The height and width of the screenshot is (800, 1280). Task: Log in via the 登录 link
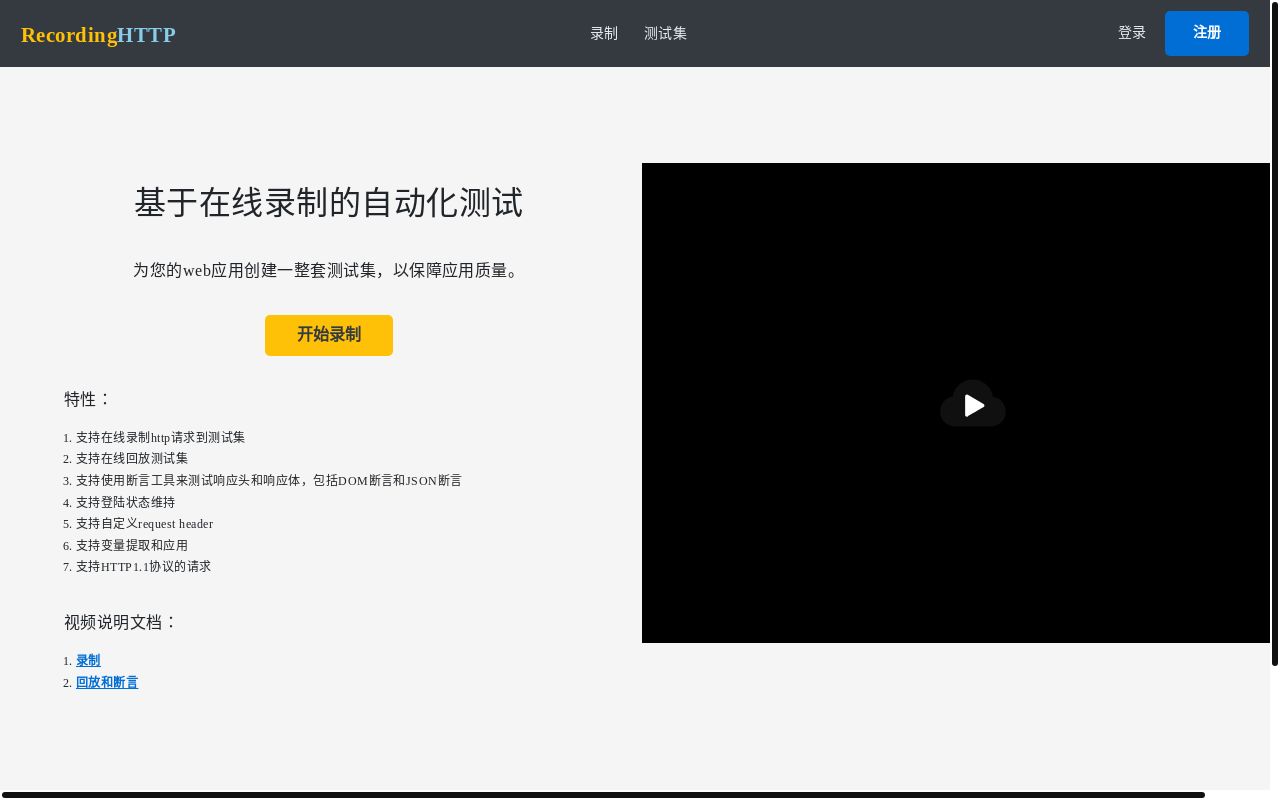tap(1132, 33)
